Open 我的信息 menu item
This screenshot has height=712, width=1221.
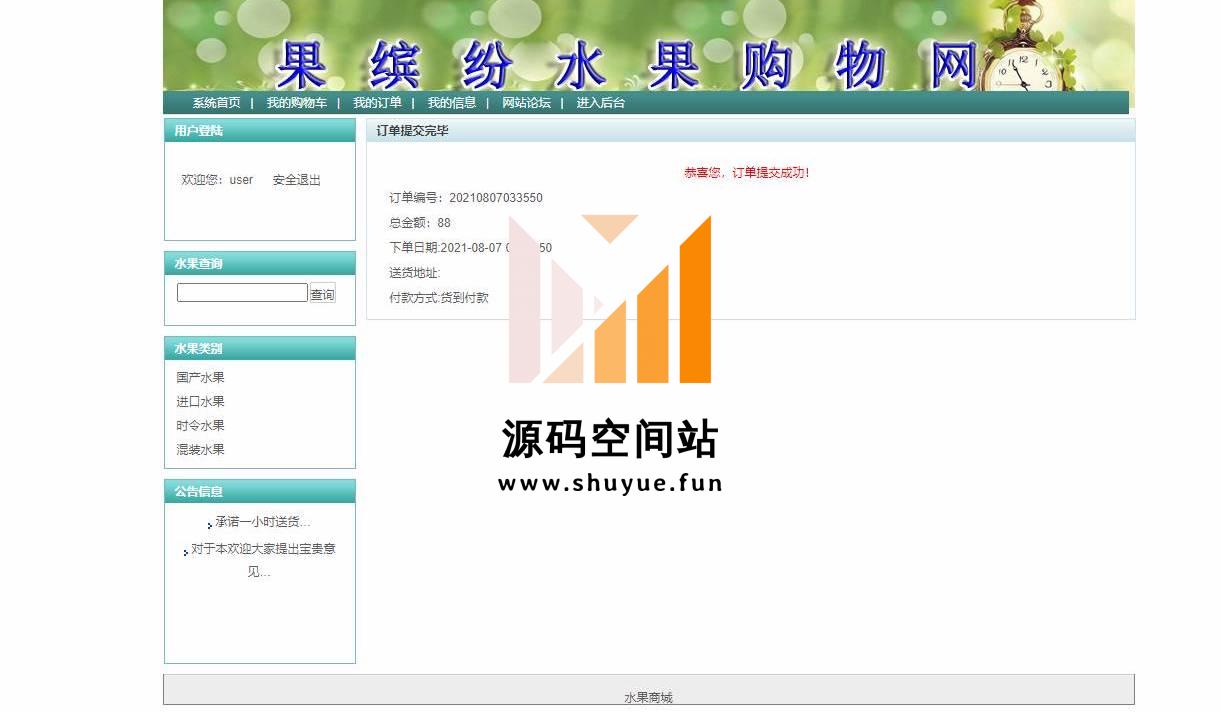pyautogui.click(x=452, y=103)
